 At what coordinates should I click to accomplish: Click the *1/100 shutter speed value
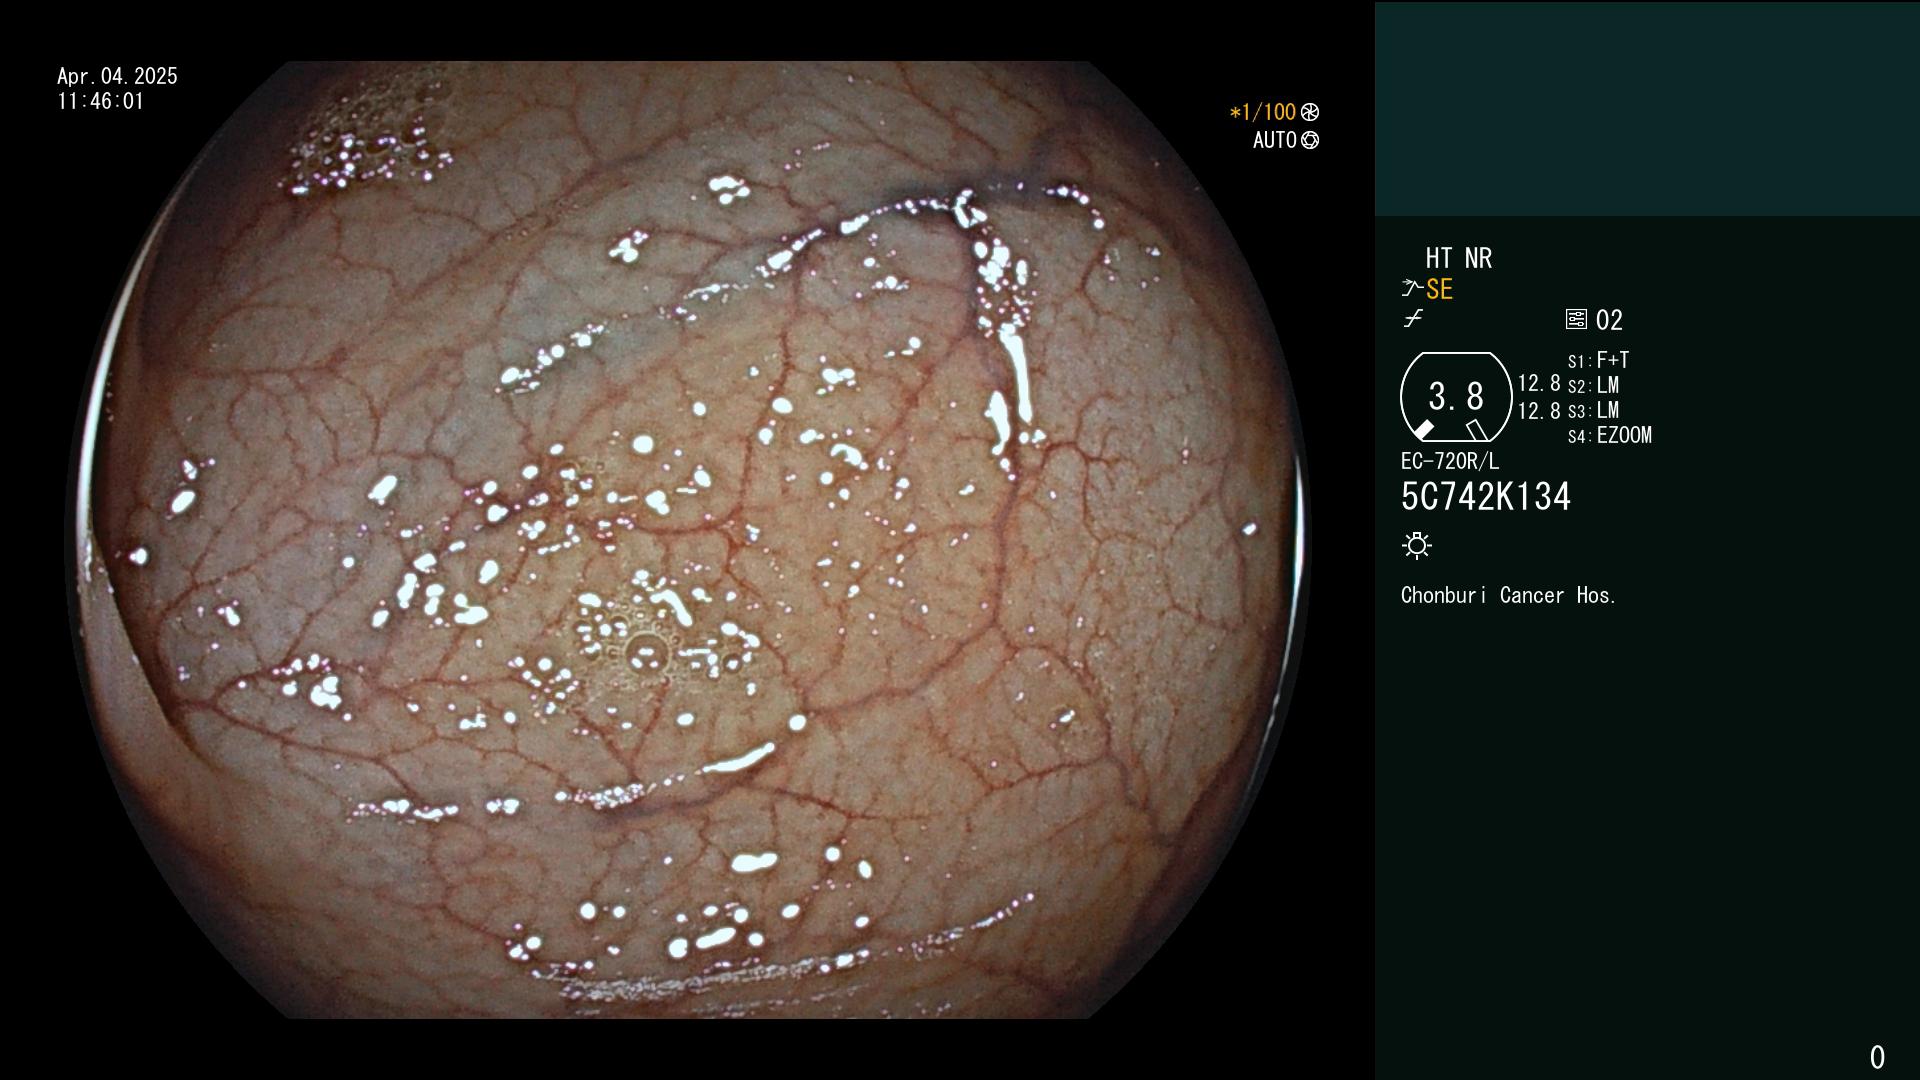pyautogui.click(x=1263, y=112)
